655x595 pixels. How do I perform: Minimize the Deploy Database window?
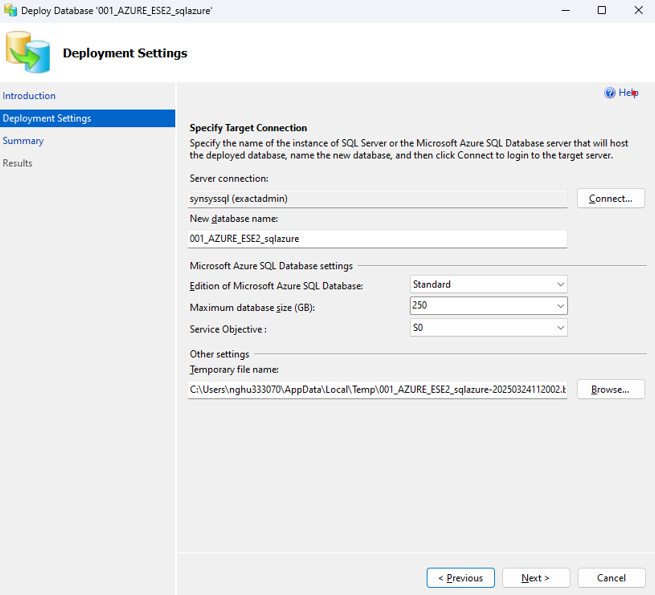pos(566,10)
